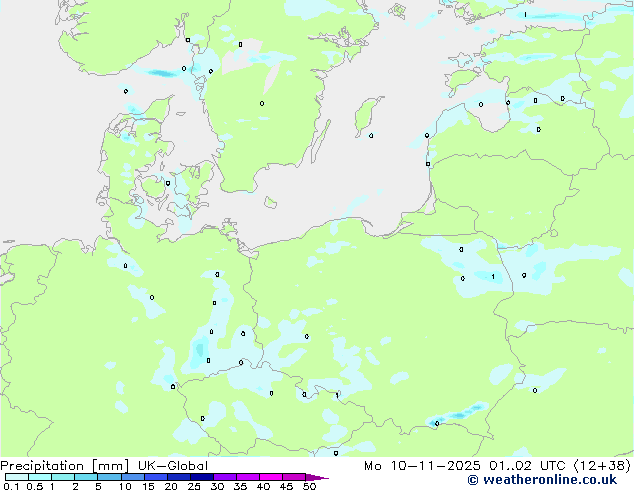634x490 pixels.
Task: Click the '15' legend scale label
Action: click(x=148, y=486)
